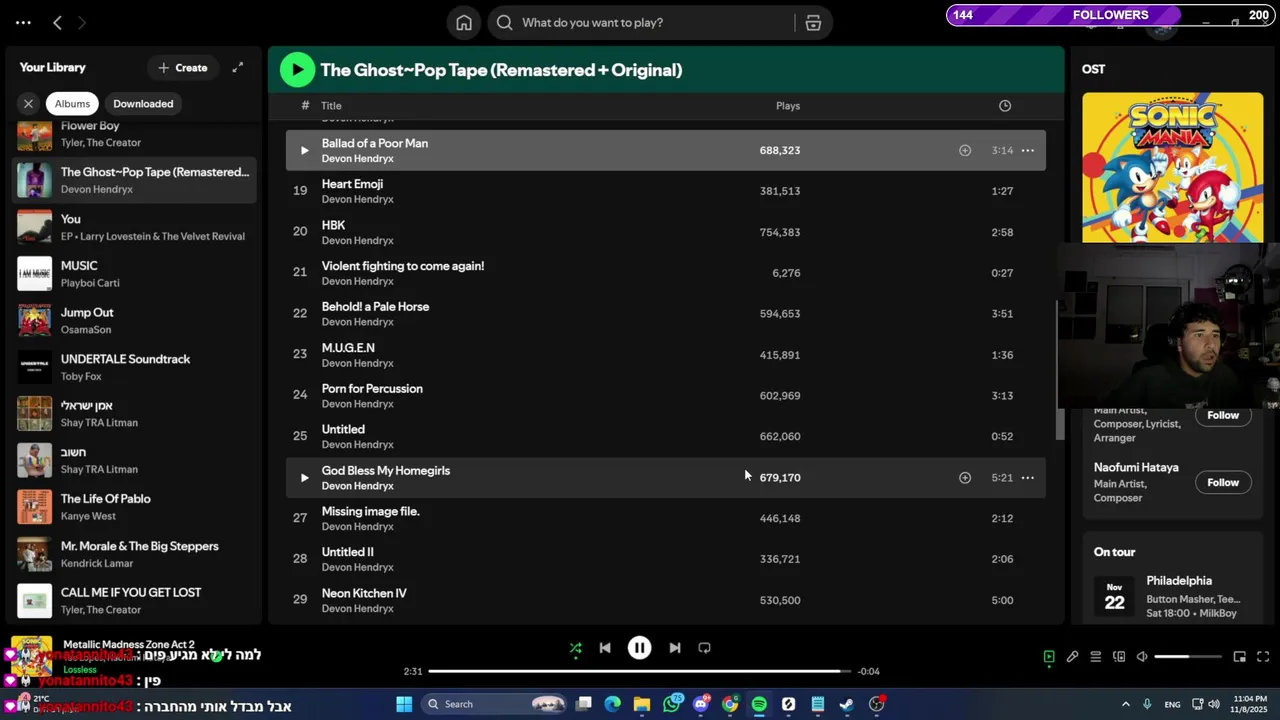1280x720 pixels.
Task: Sort by the Plays column header
Action: (788, 106)
